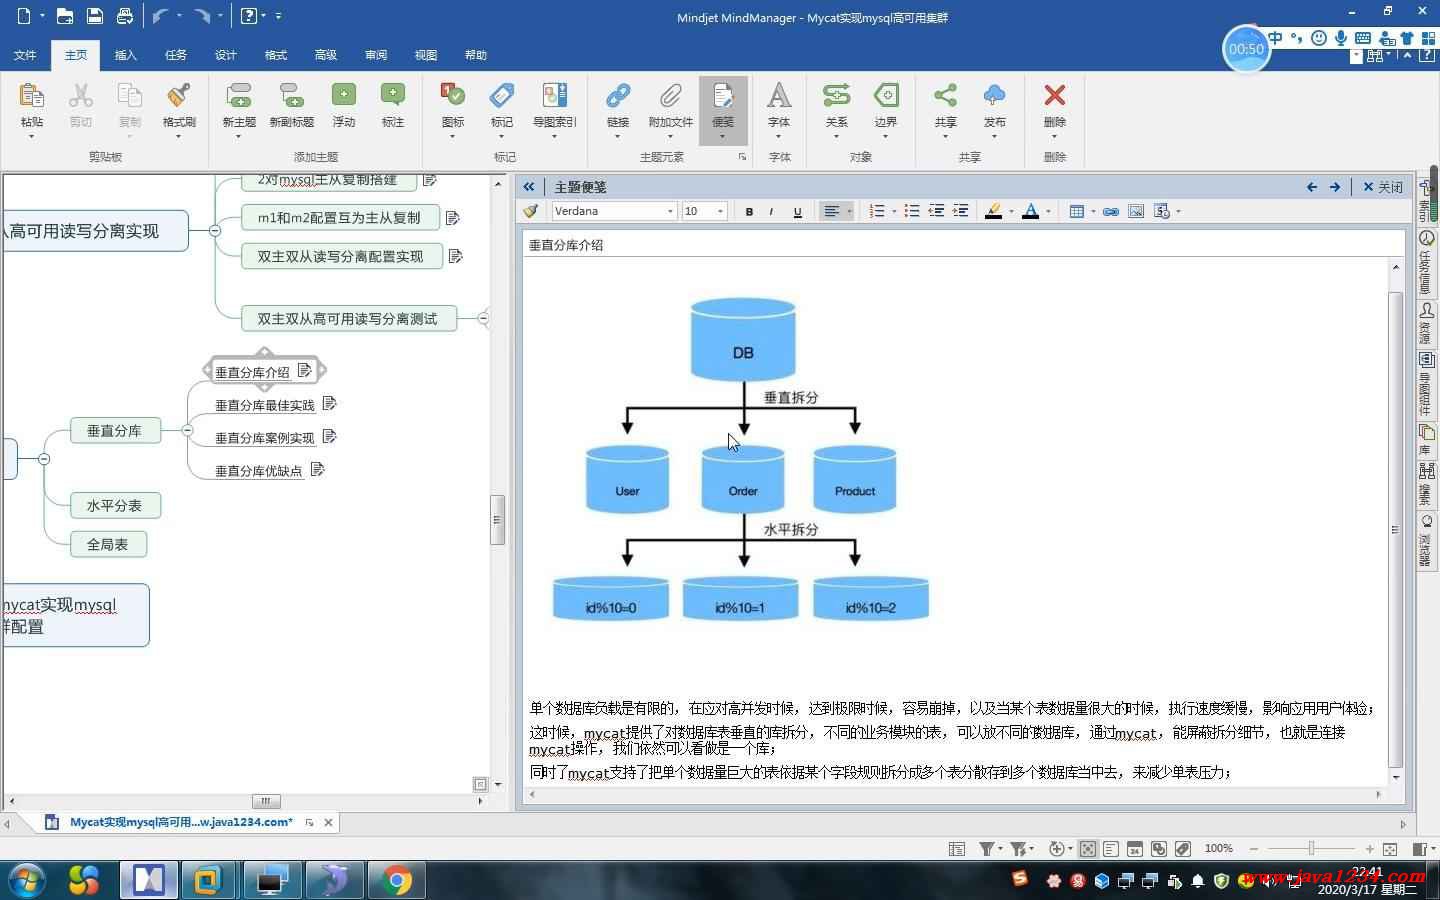Viewport: 1440px width, 900px height.
Task: Click the Save icon in quick access toolbar
Action: pos(94,16)
